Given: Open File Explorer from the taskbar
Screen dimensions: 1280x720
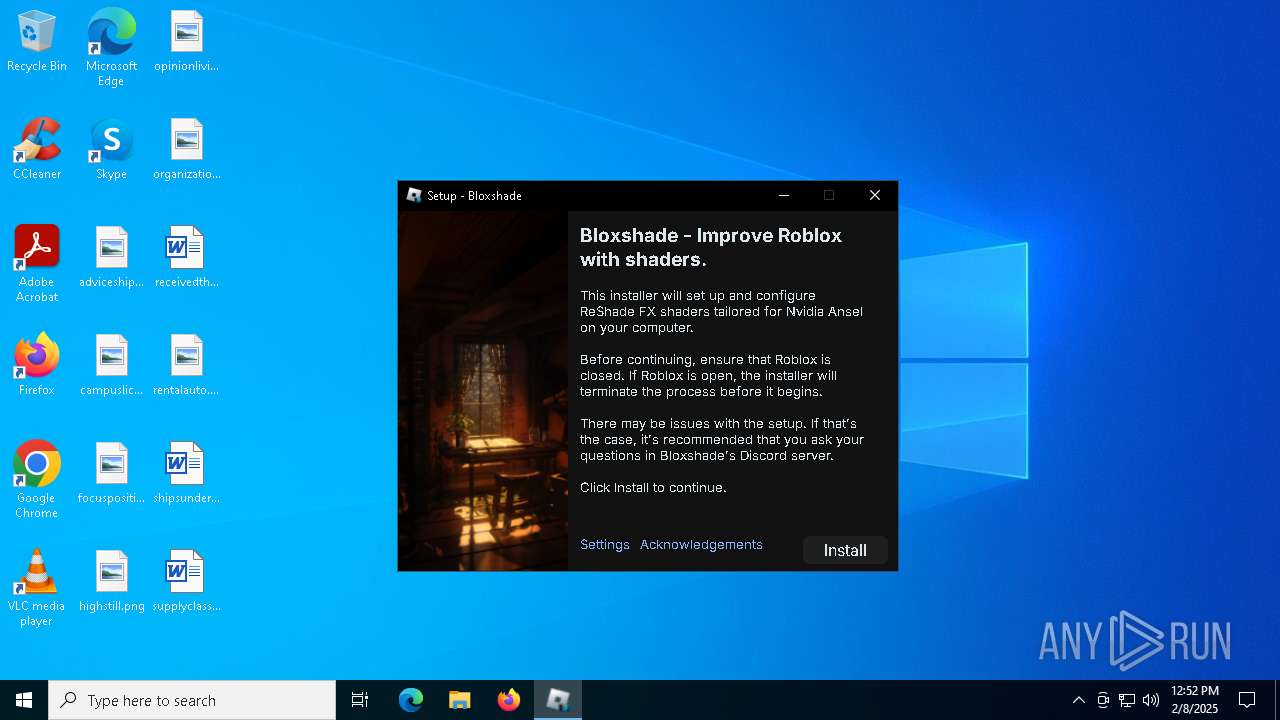Looking at the screenshot, I should click(459, 700).
